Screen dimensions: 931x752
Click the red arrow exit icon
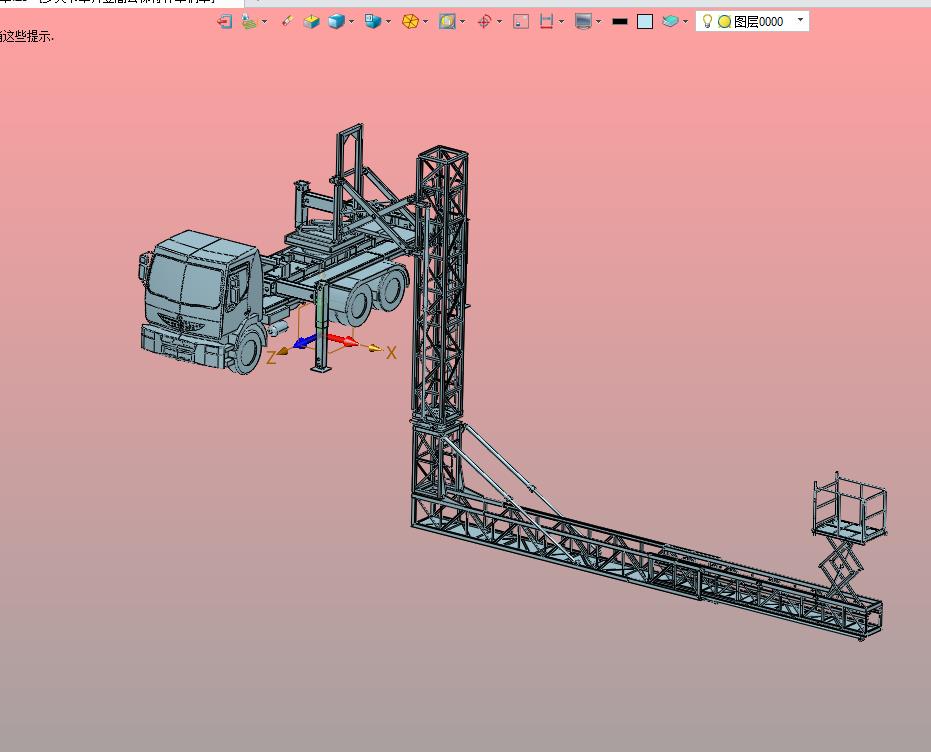click(x=225, y=21)
